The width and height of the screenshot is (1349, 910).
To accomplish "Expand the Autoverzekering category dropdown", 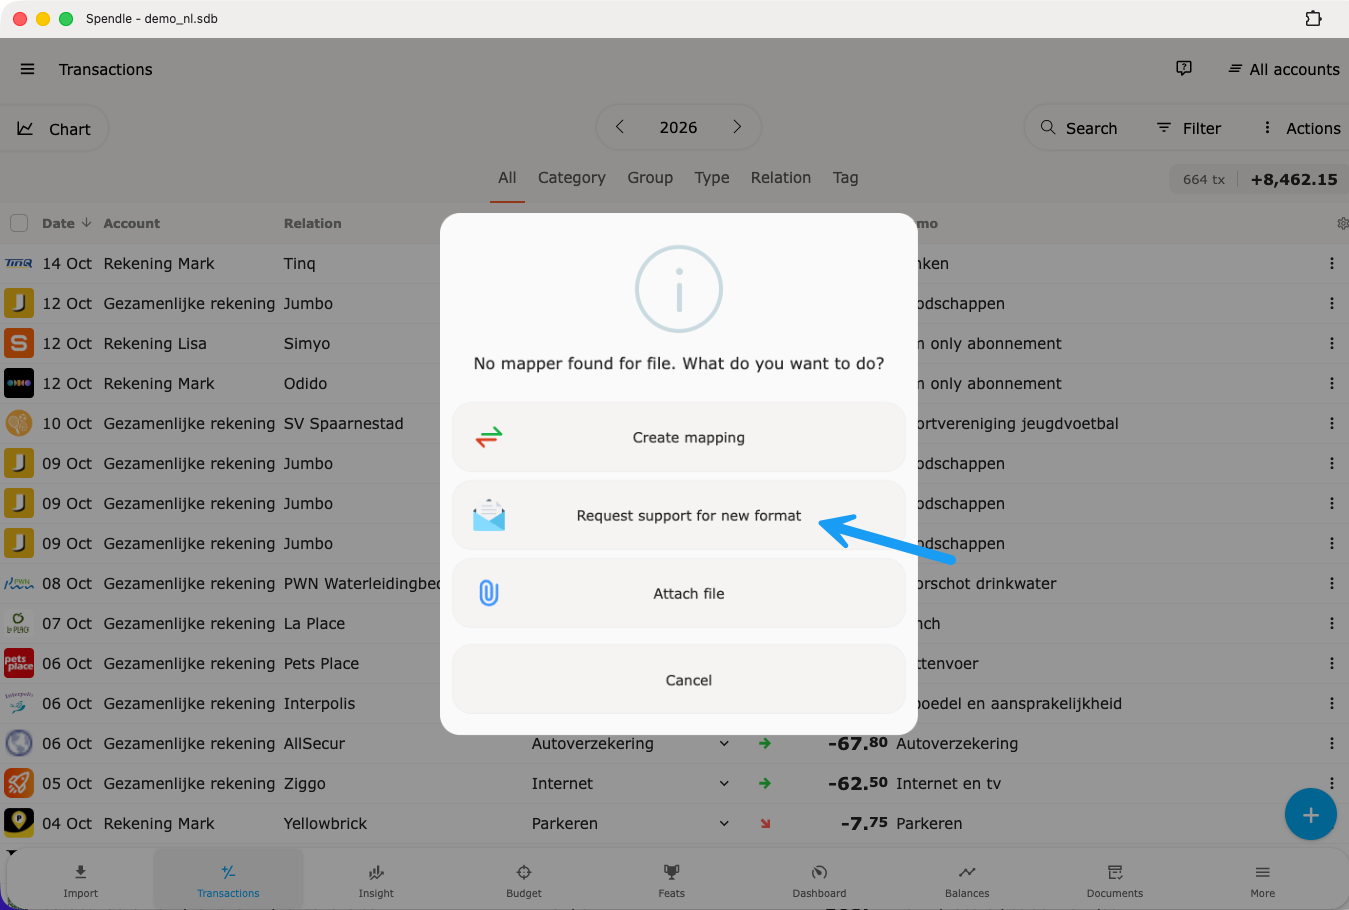I will [x=724, y=743].
